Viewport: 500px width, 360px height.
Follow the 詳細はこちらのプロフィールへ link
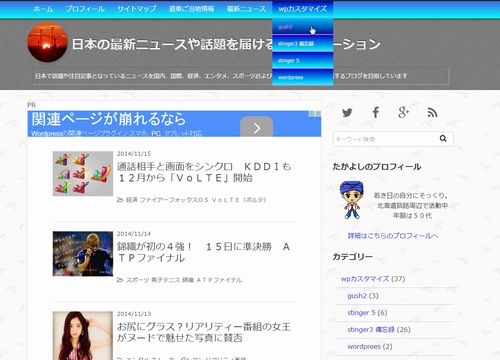(x=393, y=236)
